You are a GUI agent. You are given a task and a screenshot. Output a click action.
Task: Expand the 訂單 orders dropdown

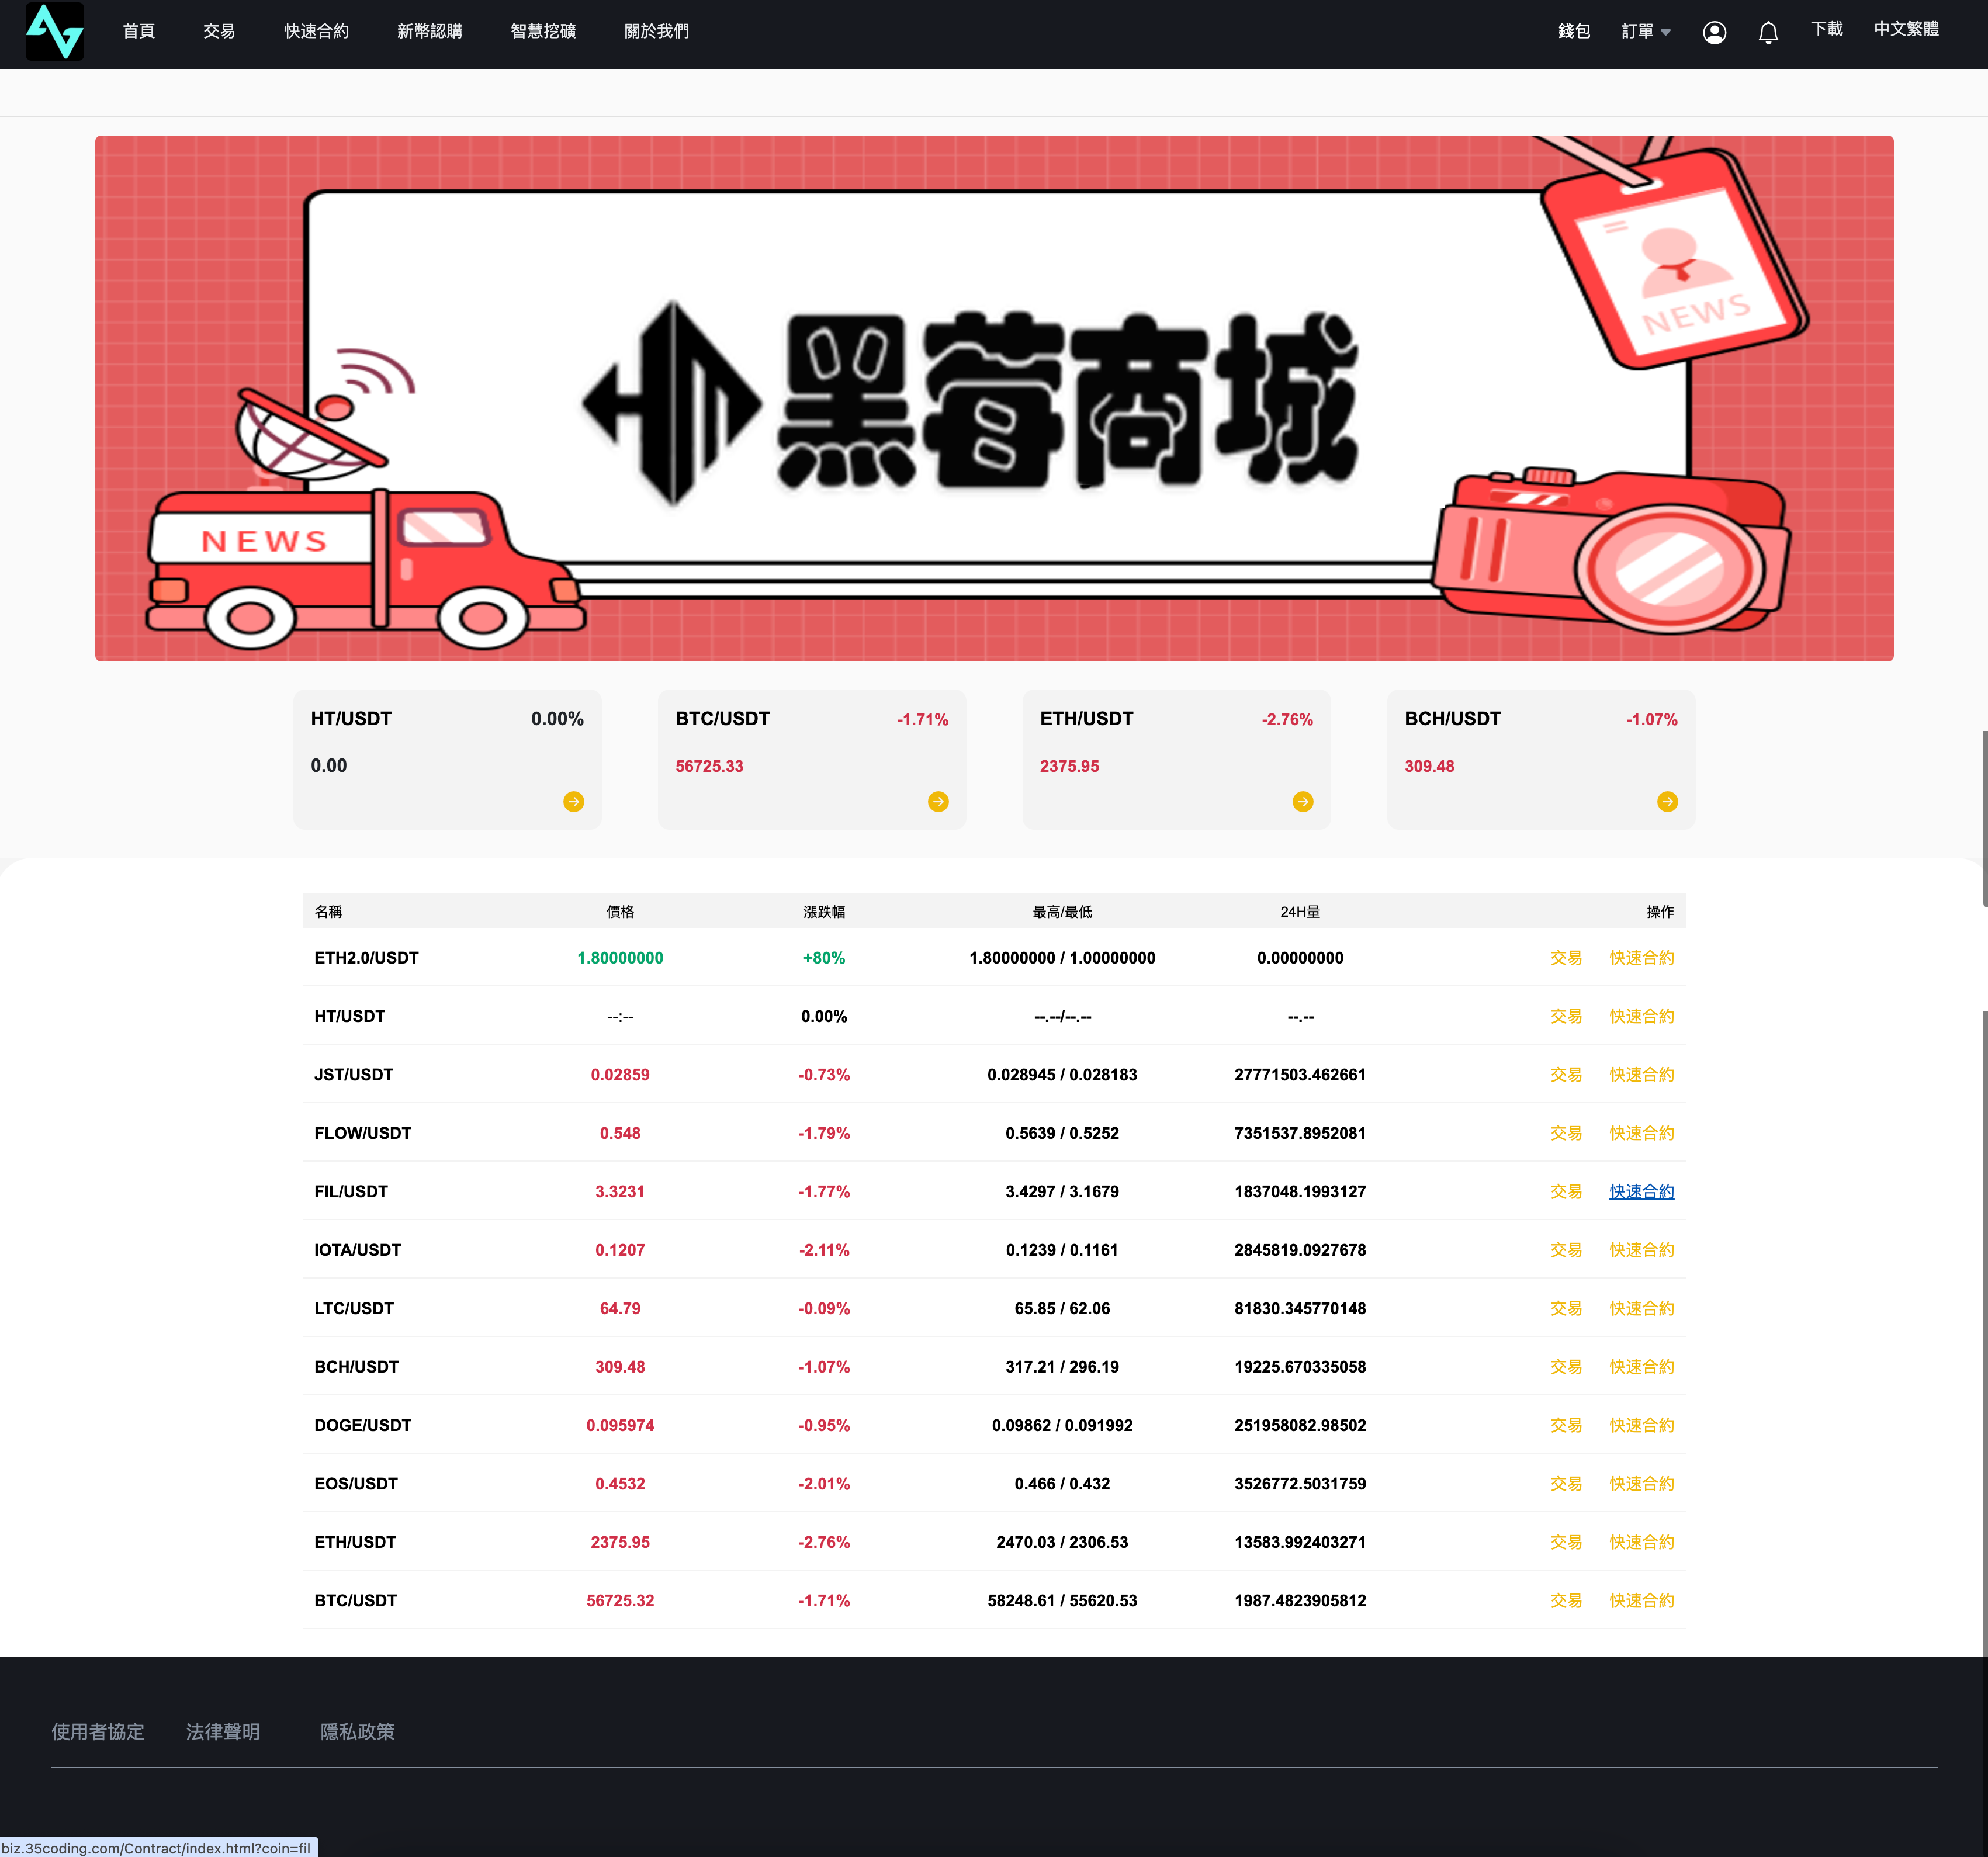point(1643,31)
